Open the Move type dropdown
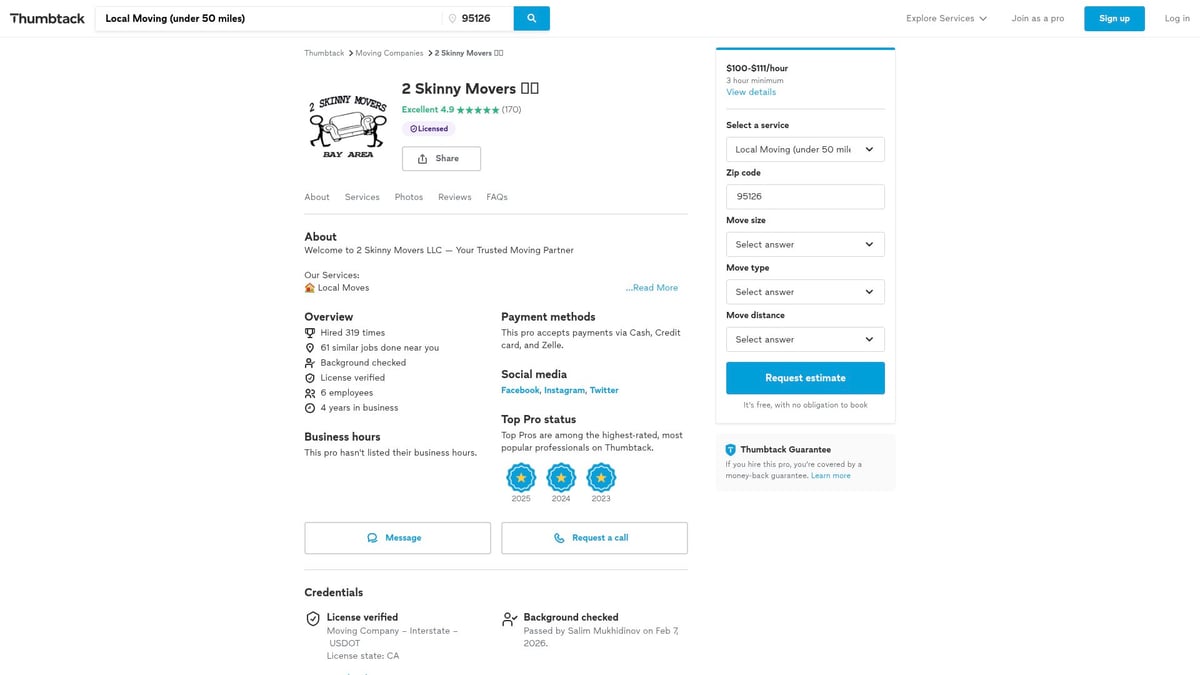Screen dimensions: 1200x675 coord(805,292)
